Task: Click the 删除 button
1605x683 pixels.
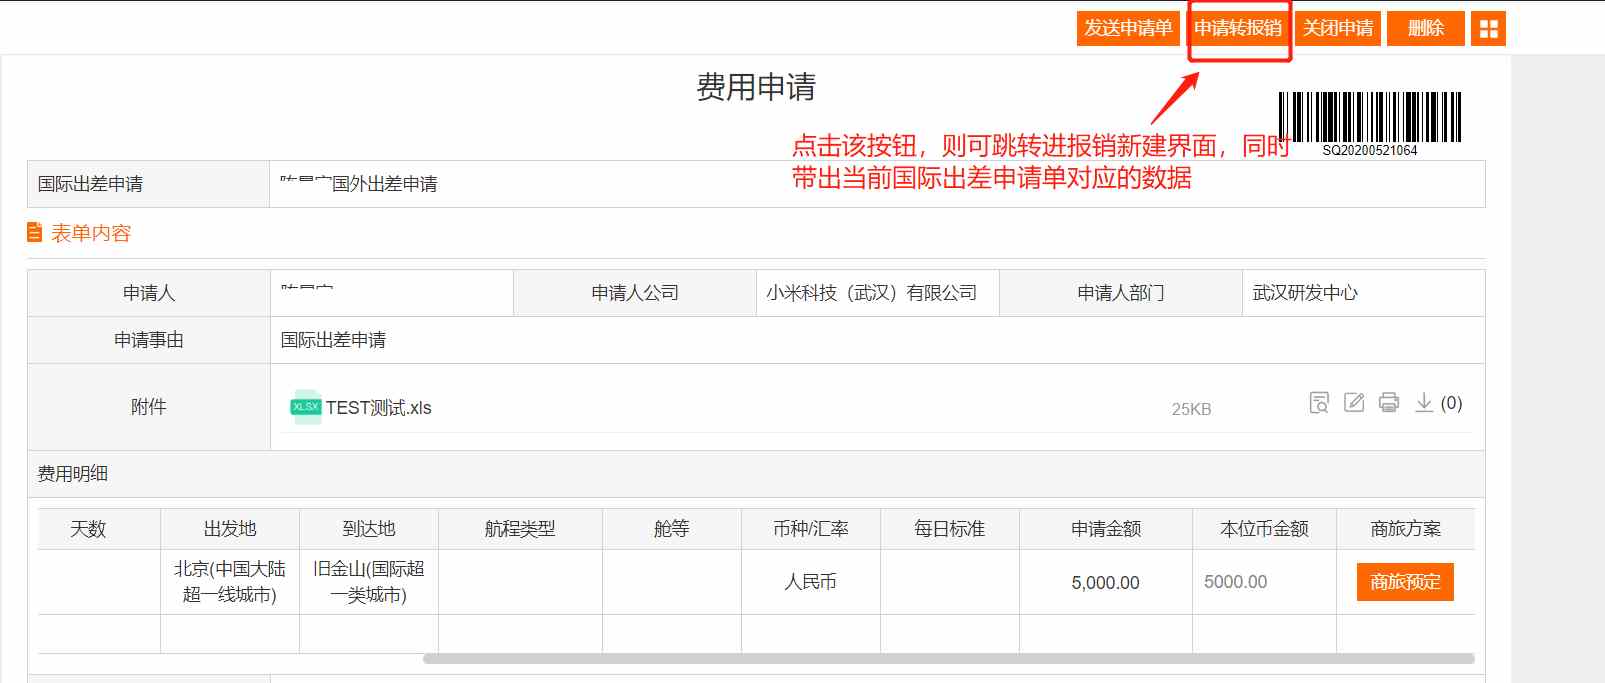Action: coord(1426,28)
